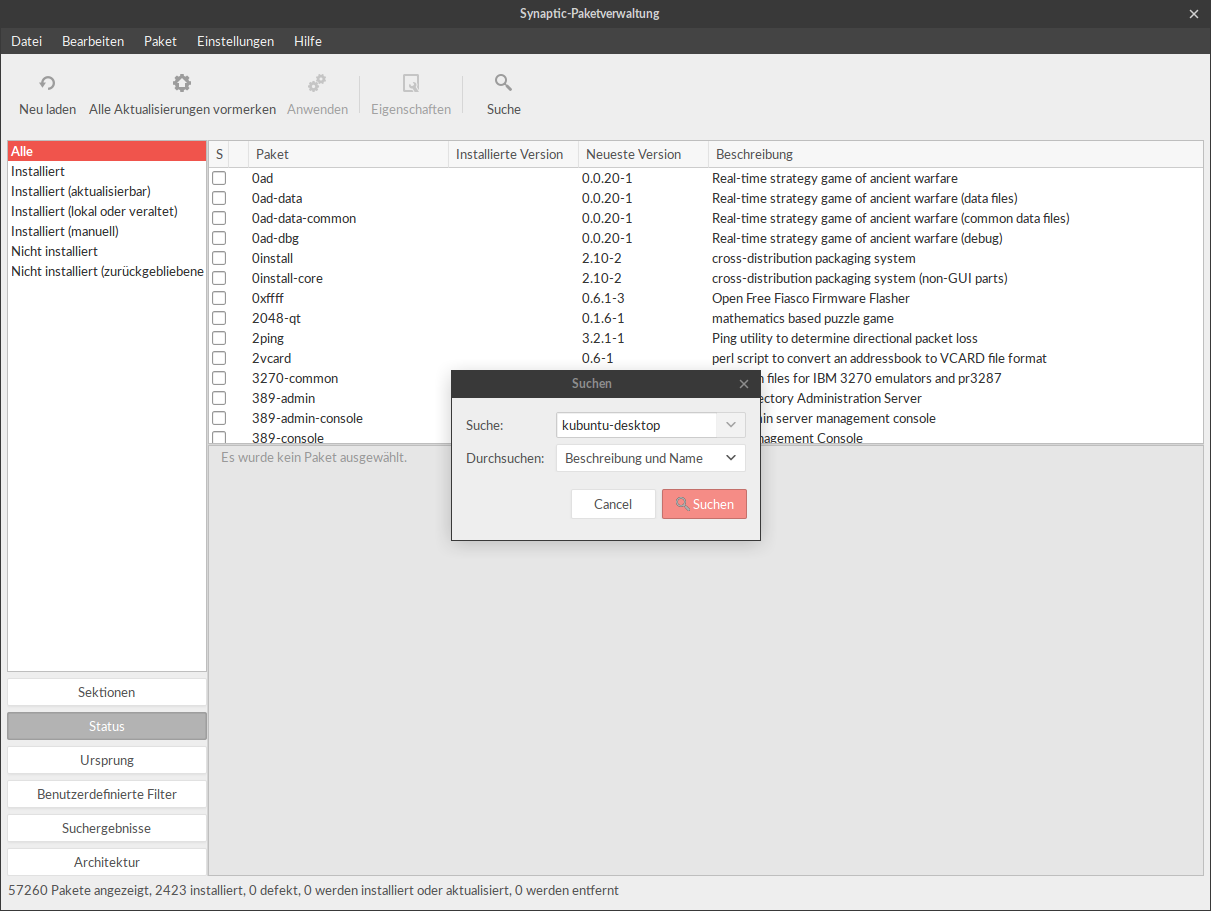Mark the 389-admin package checkbox
Image resolution: width=1211 pixels, height=911 pixels.
(219, 398)
